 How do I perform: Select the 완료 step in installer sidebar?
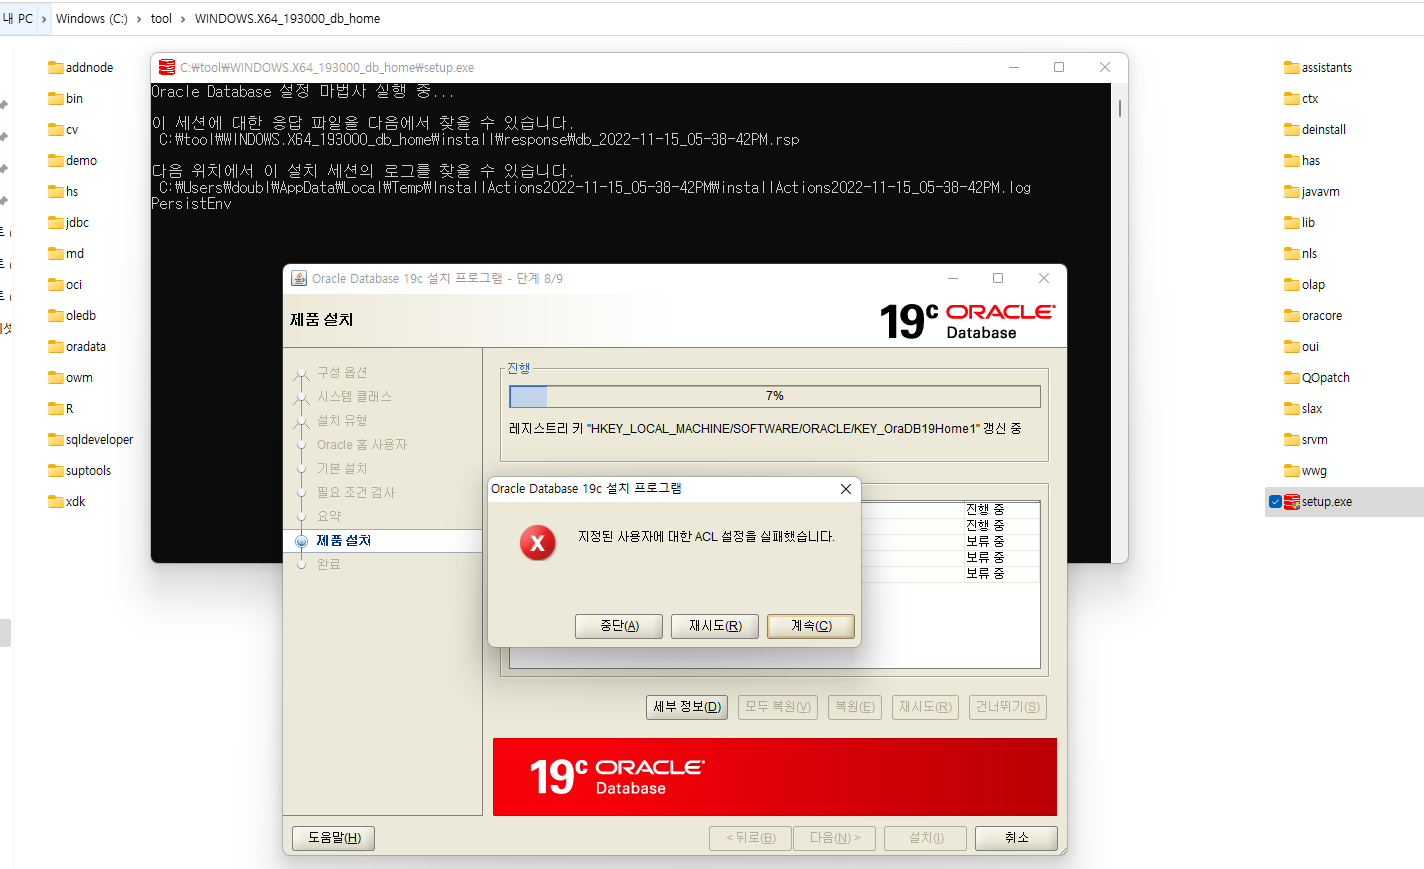329,565
